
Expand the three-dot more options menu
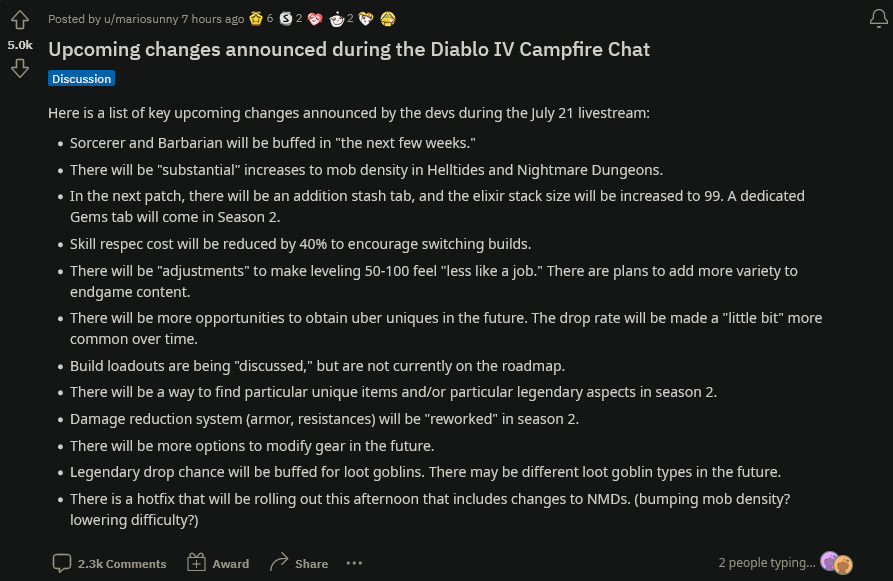pyautogui.click(x=354, y=563)
